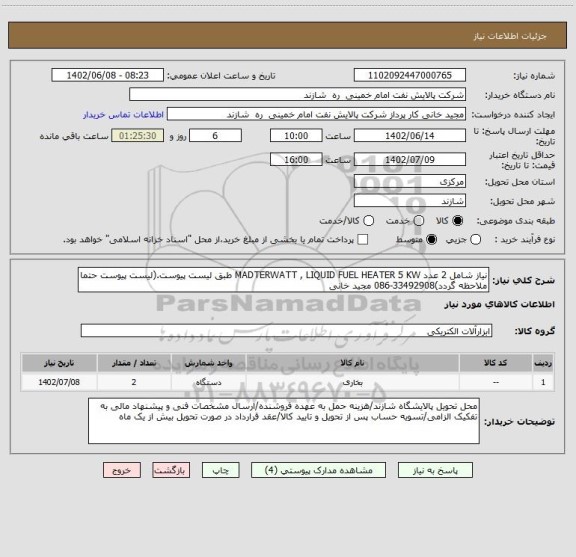This screenshot has height=557, width=576.
Task: Click the goods group field ابزارآلات الکتریکی
Action: click(x=287, y=331)
